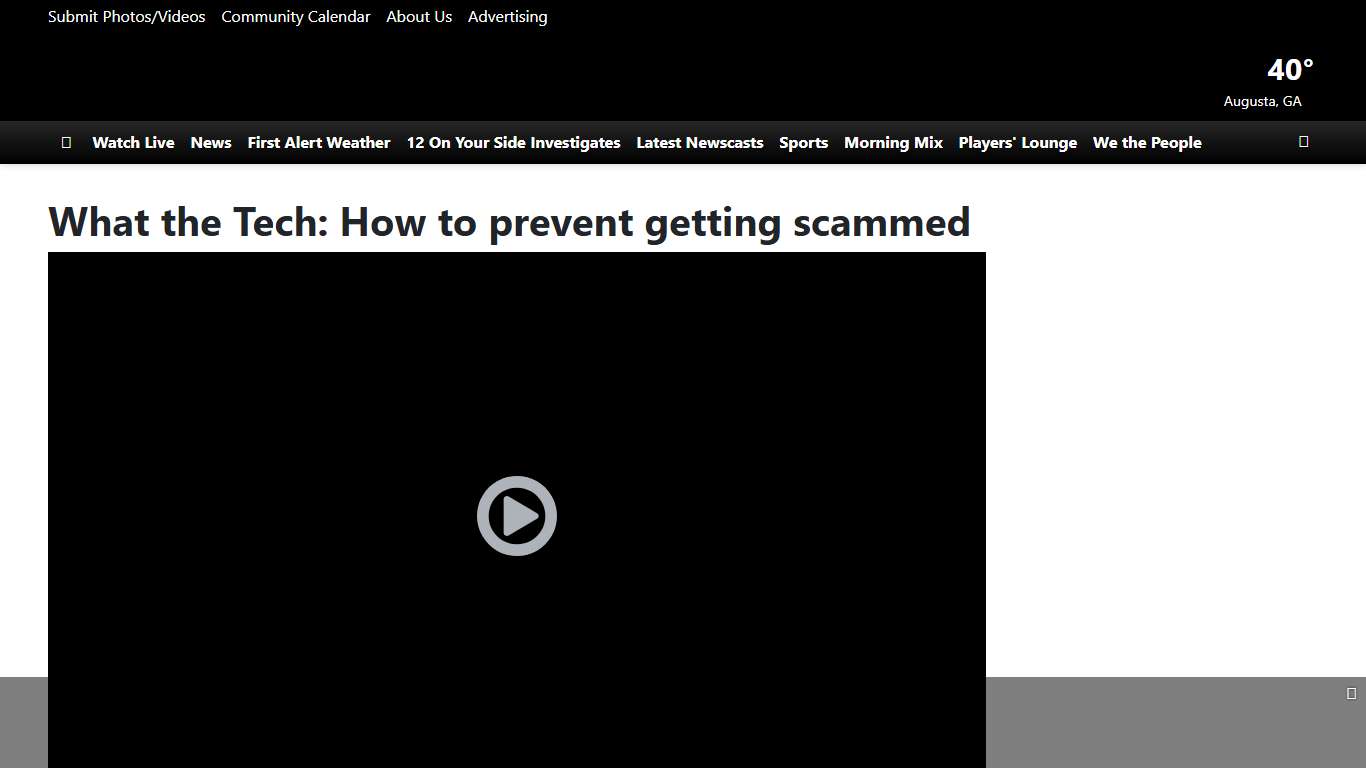Open the Advertising page
The image size is (1366, 768).
click(x=507, y=16)
